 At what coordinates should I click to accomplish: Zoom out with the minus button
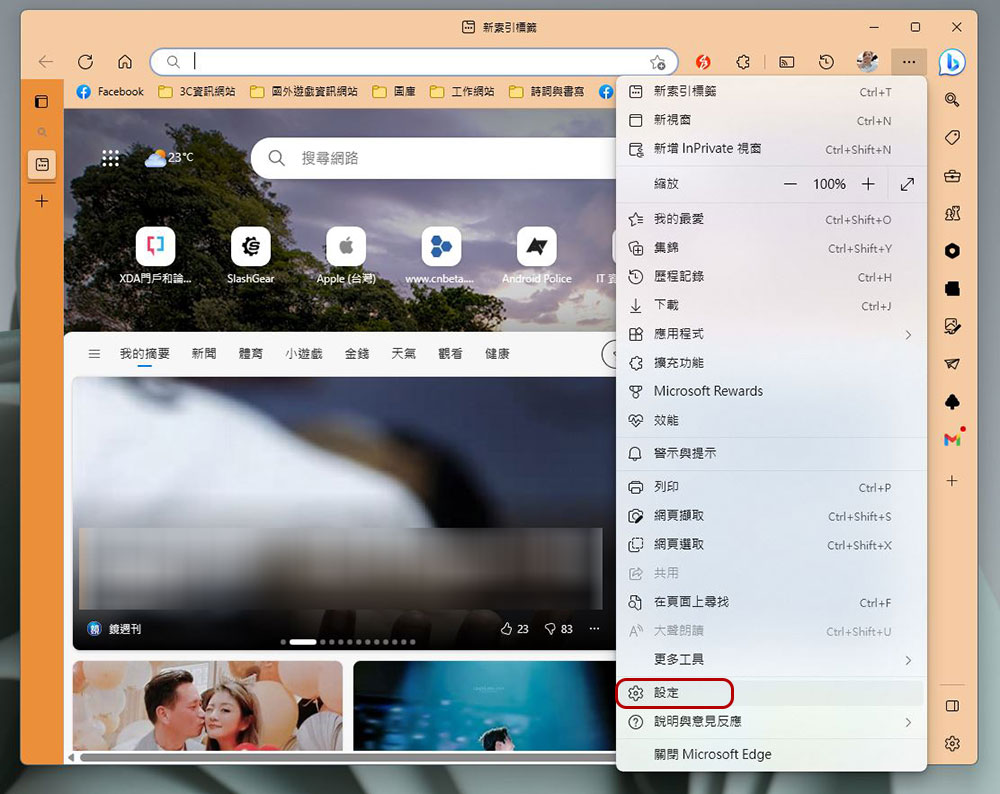[791, 184]
